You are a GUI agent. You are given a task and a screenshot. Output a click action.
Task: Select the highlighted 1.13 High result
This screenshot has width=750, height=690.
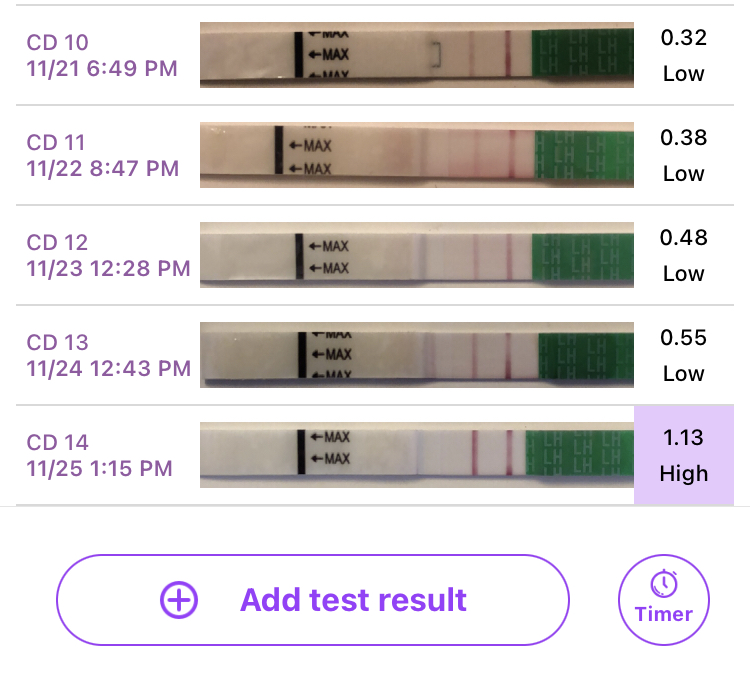(x=684, y=455)
